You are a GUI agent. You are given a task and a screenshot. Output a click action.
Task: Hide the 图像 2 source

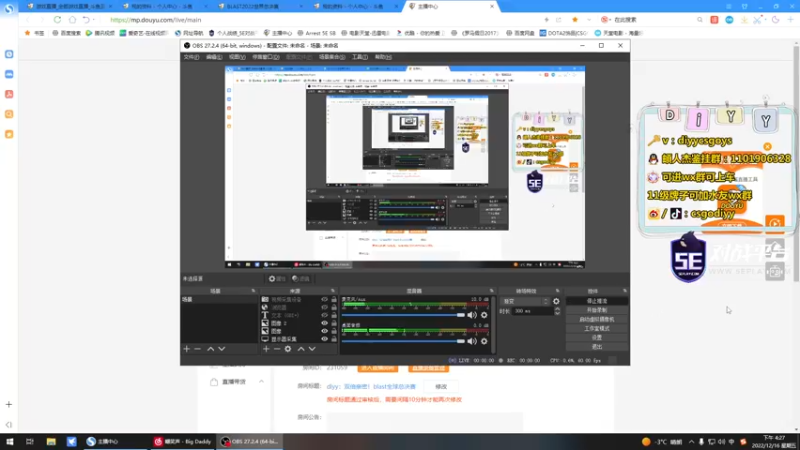(324, 323)
